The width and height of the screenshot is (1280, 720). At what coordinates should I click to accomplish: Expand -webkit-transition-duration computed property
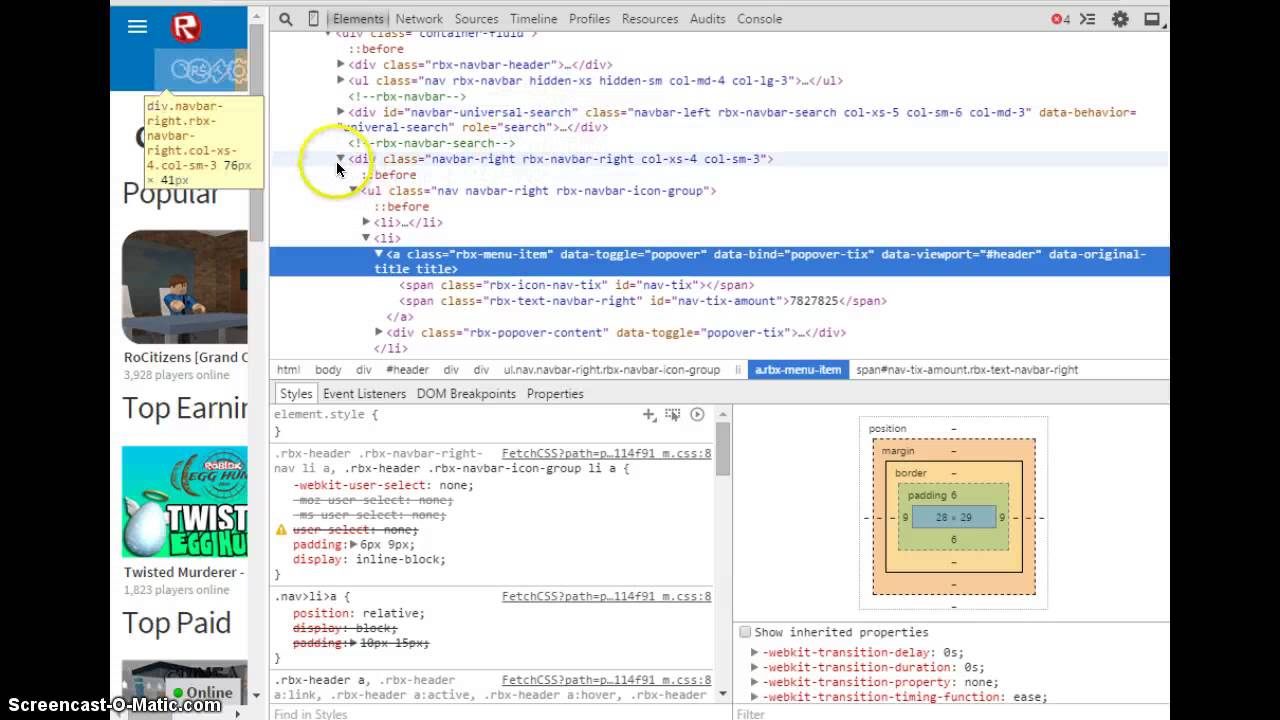(x=755, y=667)
